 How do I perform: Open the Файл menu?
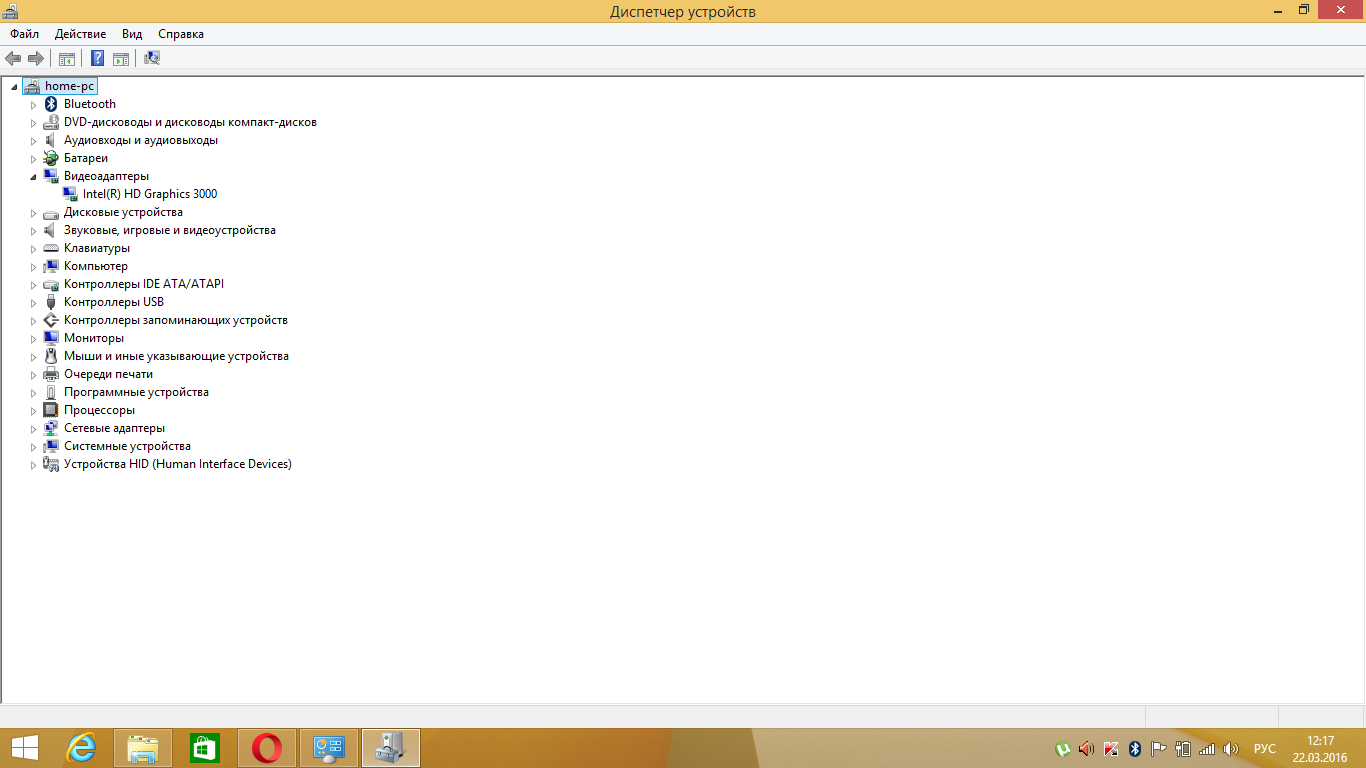coord(25,34)
